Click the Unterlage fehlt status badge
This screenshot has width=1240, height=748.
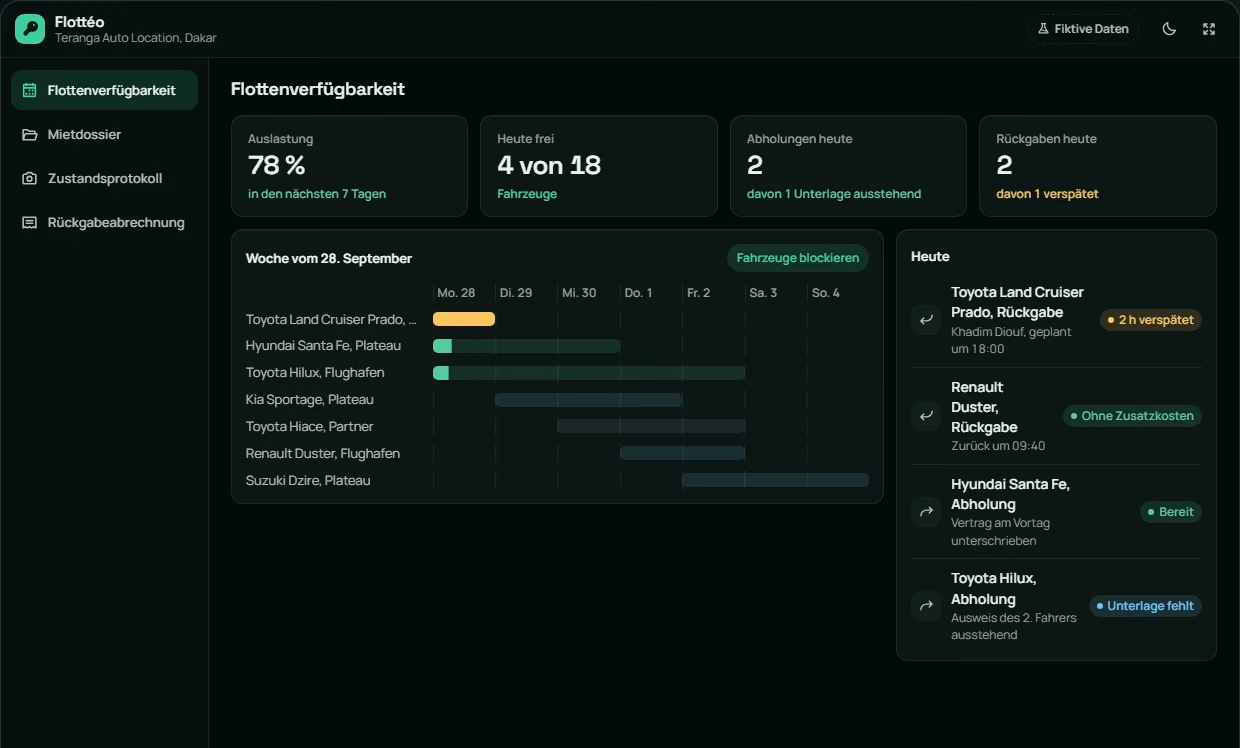point(1145,606)
